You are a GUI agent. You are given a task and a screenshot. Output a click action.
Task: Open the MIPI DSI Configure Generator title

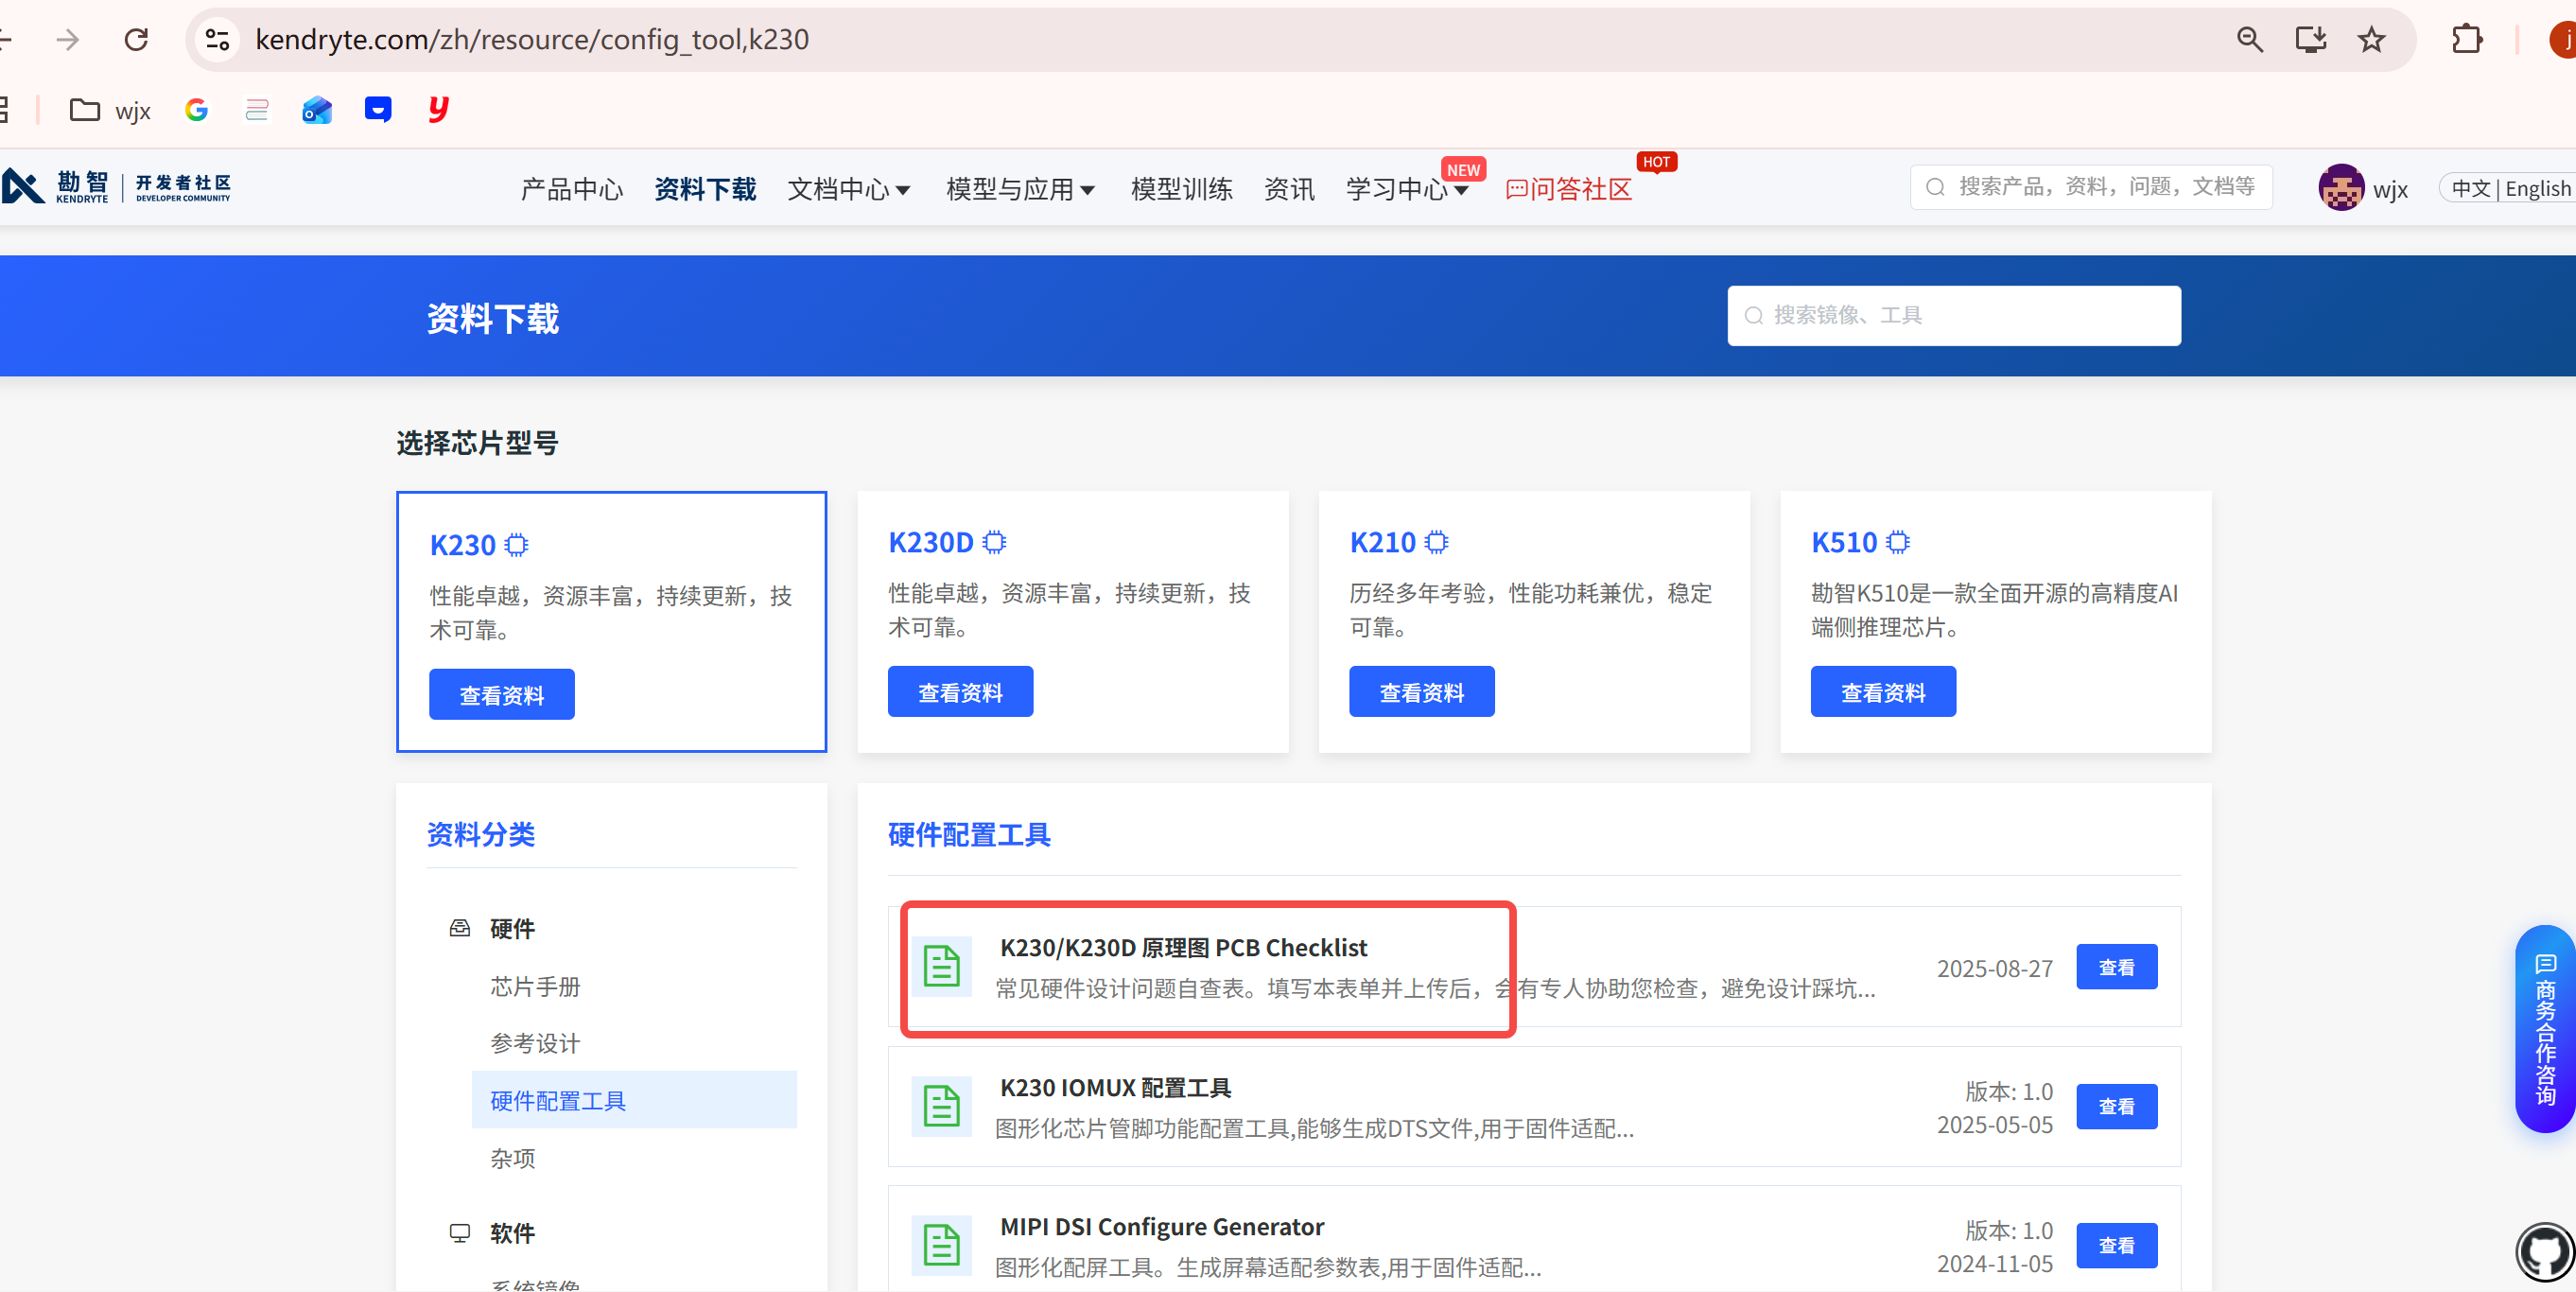1162,1227
